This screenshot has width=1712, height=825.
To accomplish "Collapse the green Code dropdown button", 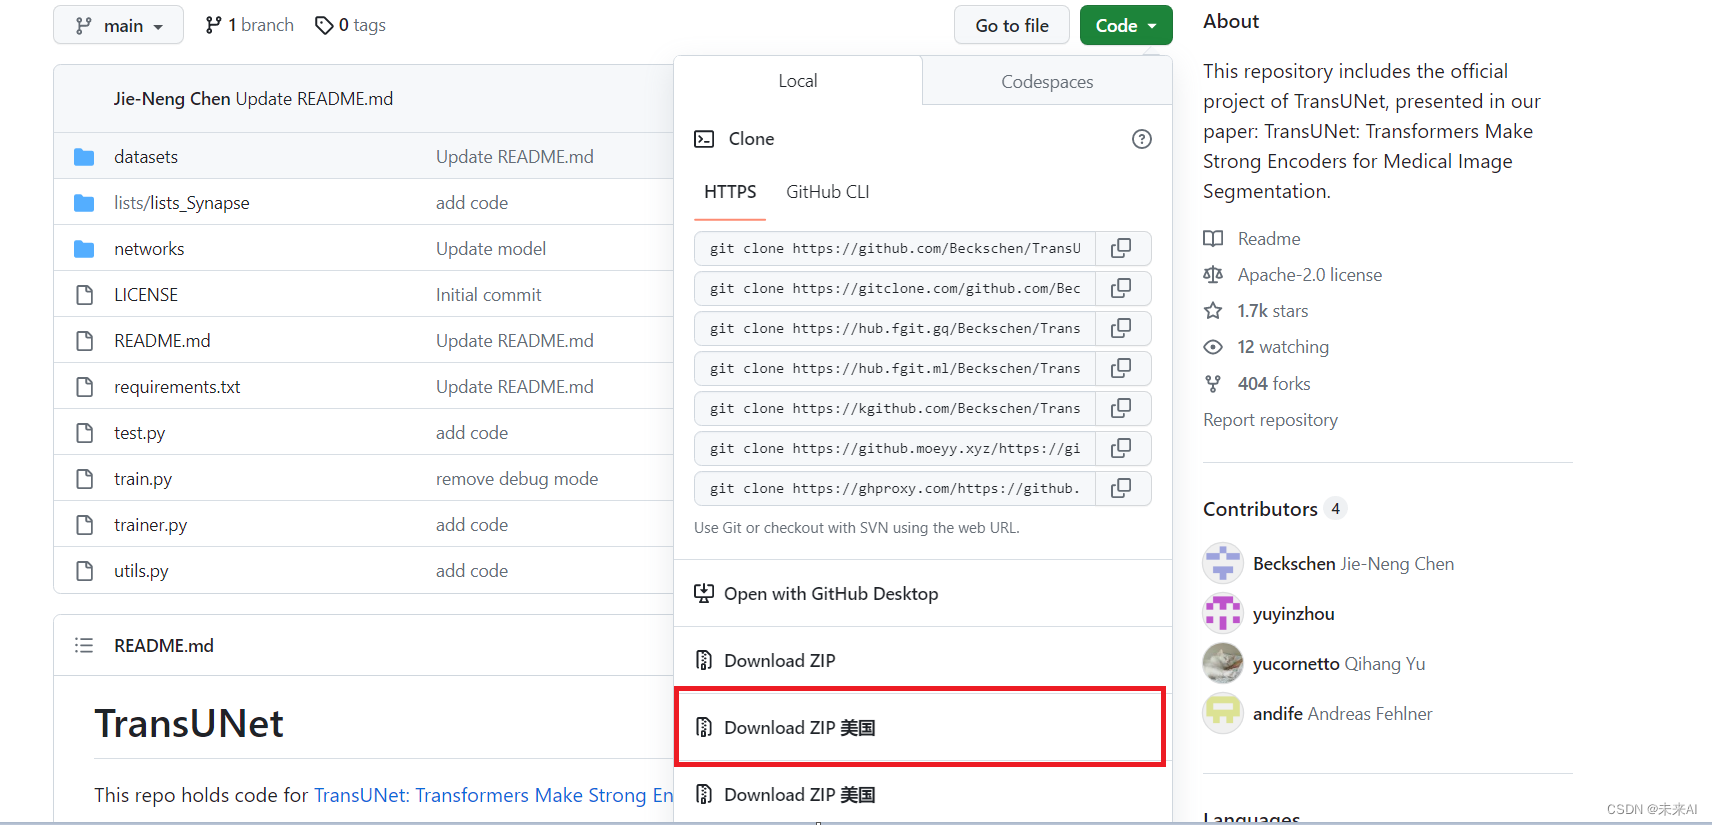I will 1126,25.
